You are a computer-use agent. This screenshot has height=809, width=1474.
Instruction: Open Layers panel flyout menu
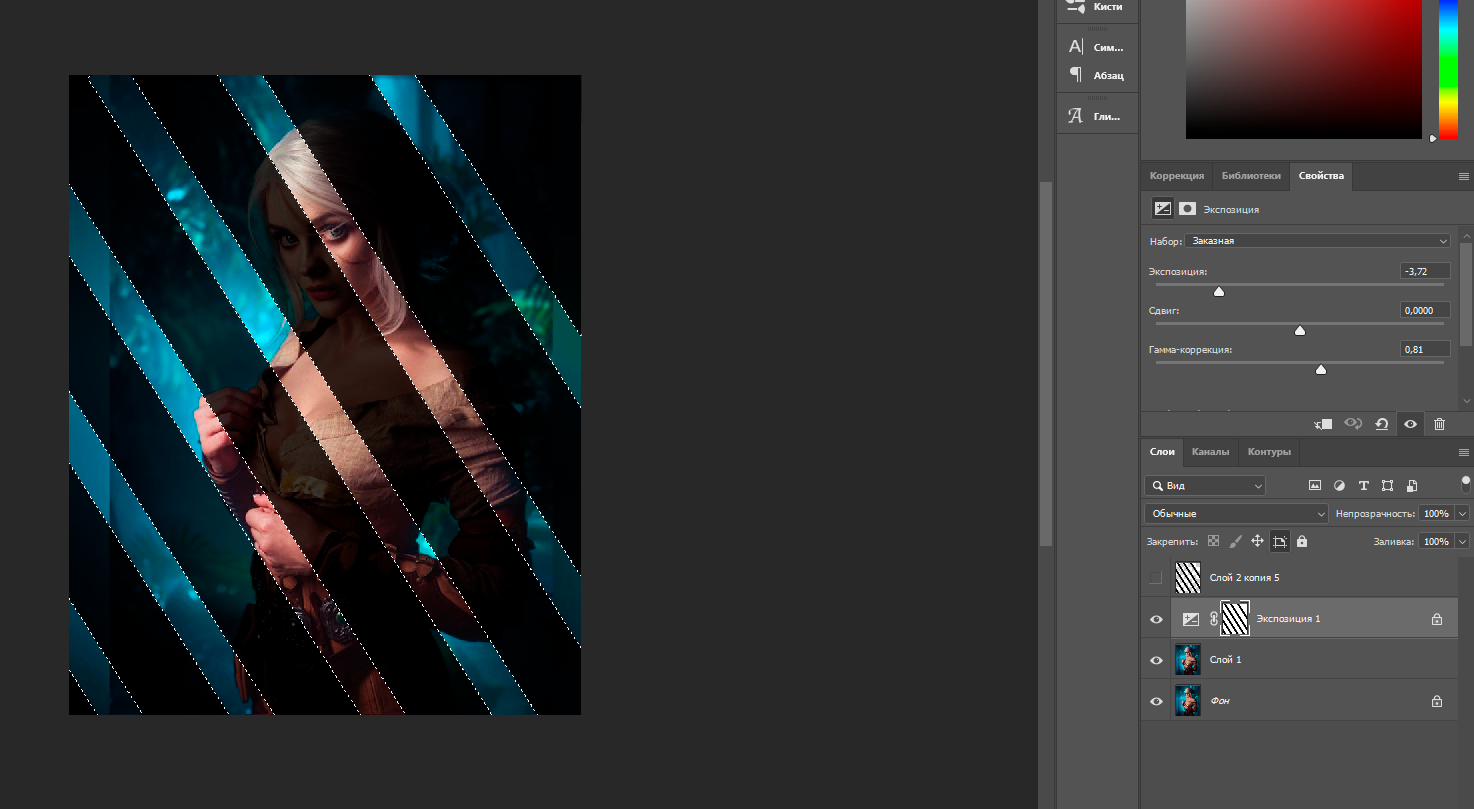(x=1464, y=452)
